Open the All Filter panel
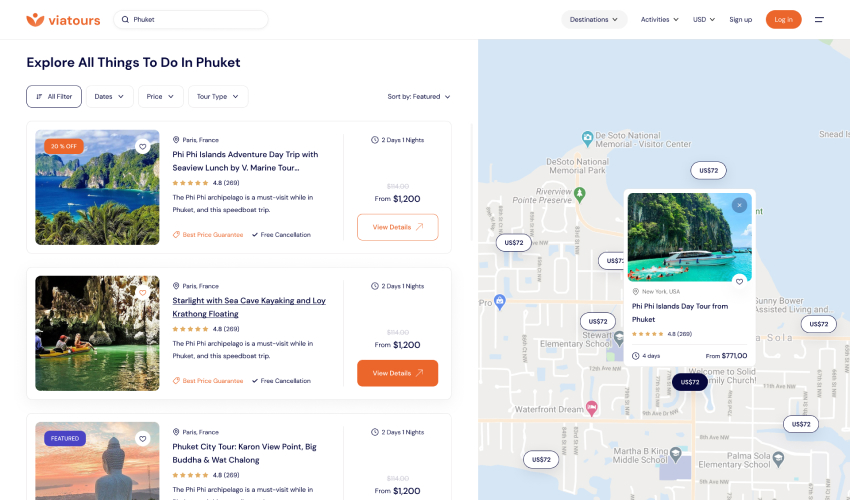850x500 pixels. click(x=54, y=96)
